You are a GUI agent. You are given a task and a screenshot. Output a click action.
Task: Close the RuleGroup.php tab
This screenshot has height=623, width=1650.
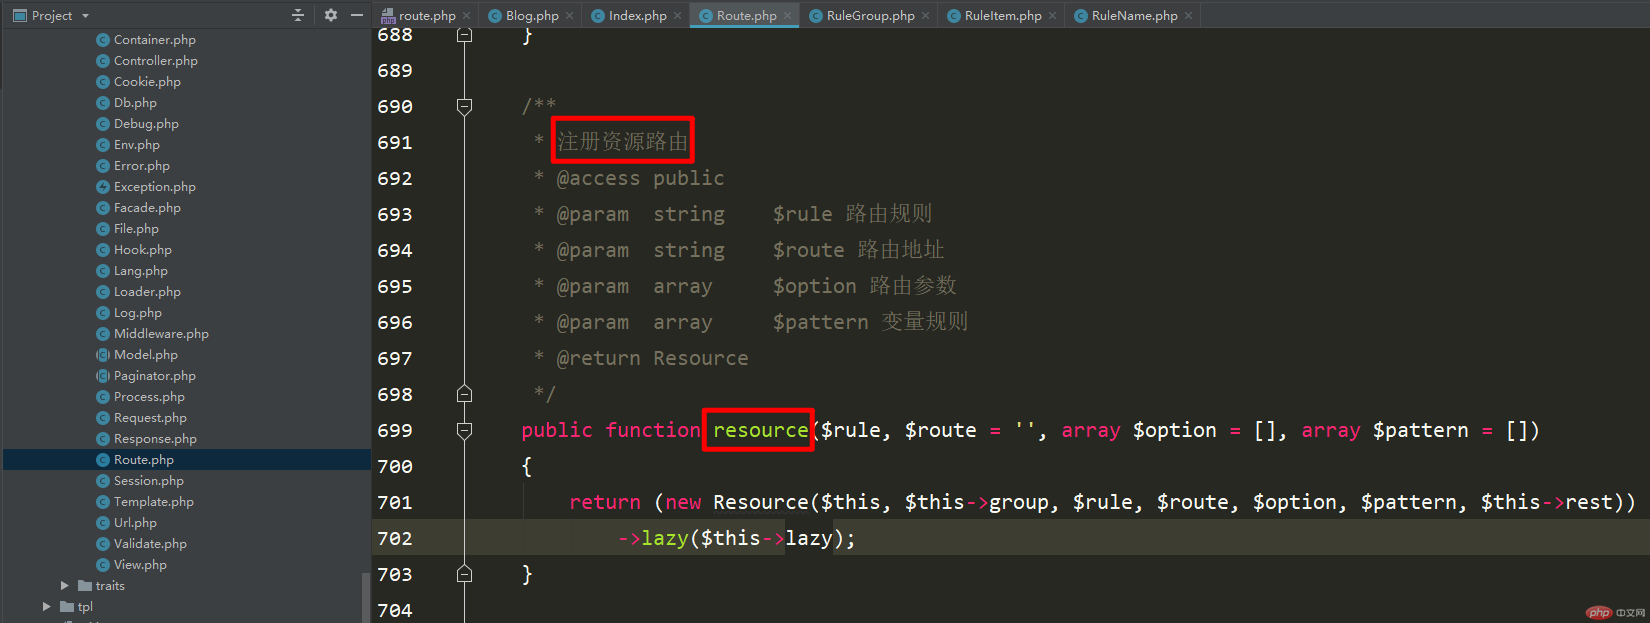925,16
